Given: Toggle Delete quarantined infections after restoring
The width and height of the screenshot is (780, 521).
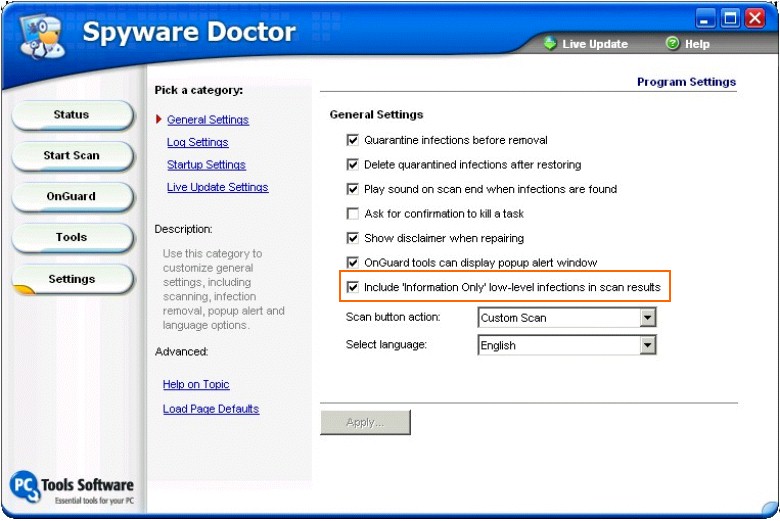Looking at the screenshot, I should tap(353, 164).
